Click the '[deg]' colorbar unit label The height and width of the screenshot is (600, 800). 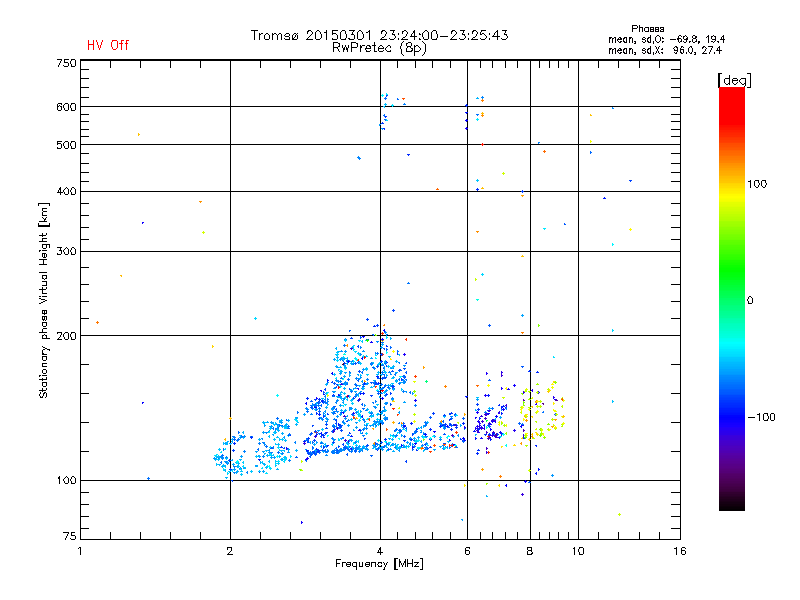pyautogui.click(x=734, y=80)
